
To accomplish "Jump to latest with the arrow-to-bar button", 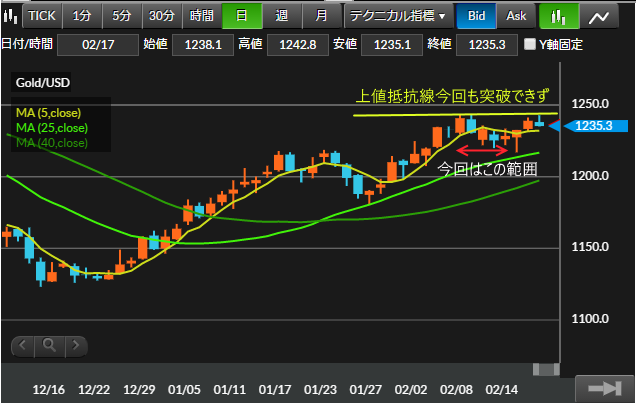I will click(x=604, y=389).
